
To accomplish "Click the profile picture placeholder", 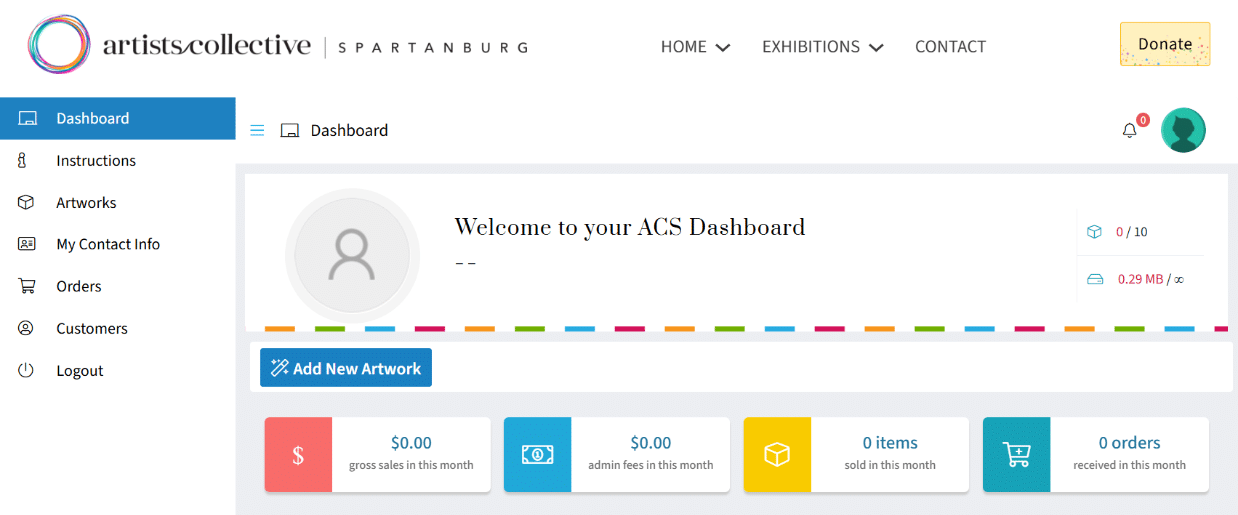I will coord(352,255).
